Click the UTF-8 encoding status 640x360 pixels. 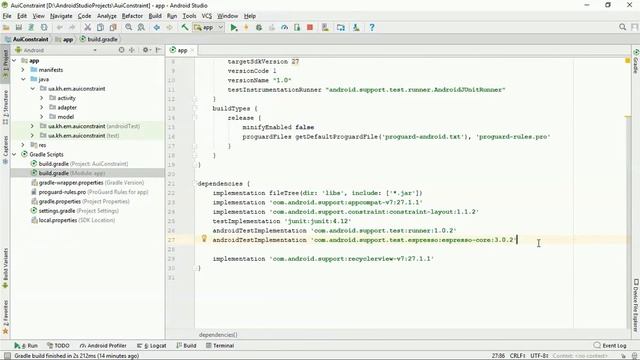click(x=539, y=356)
